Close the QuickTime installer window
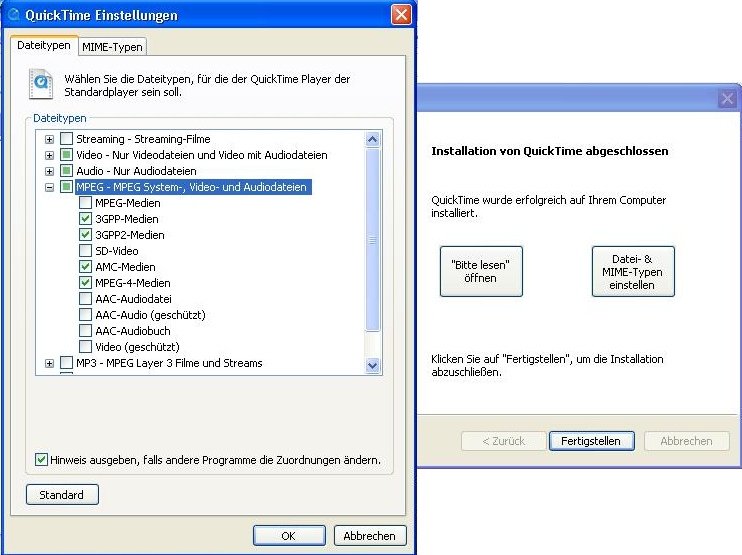Screen dimensions: 742x555 727,98
